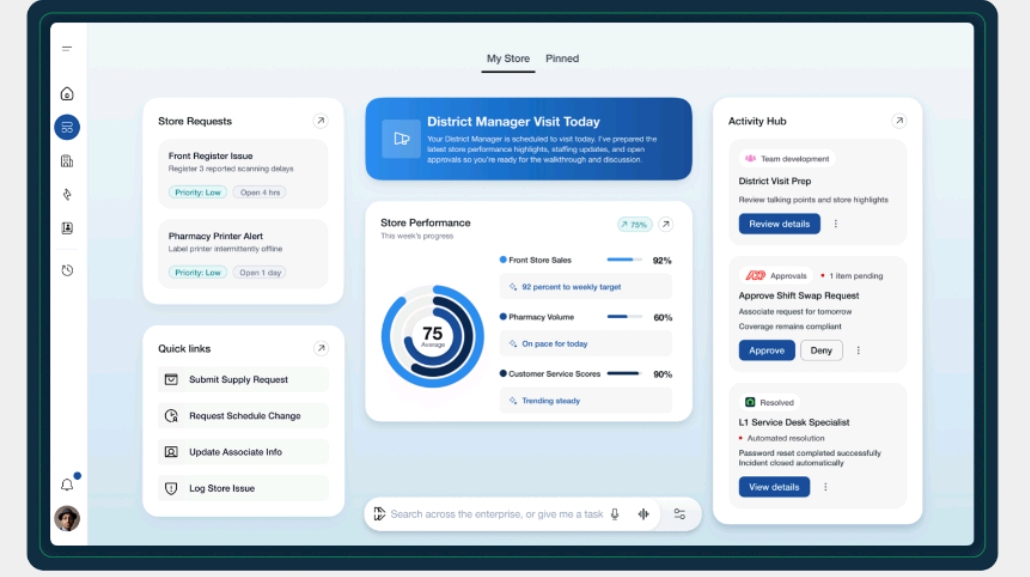
Task: Switch to the Pinned tab
Action: point(562,59)
